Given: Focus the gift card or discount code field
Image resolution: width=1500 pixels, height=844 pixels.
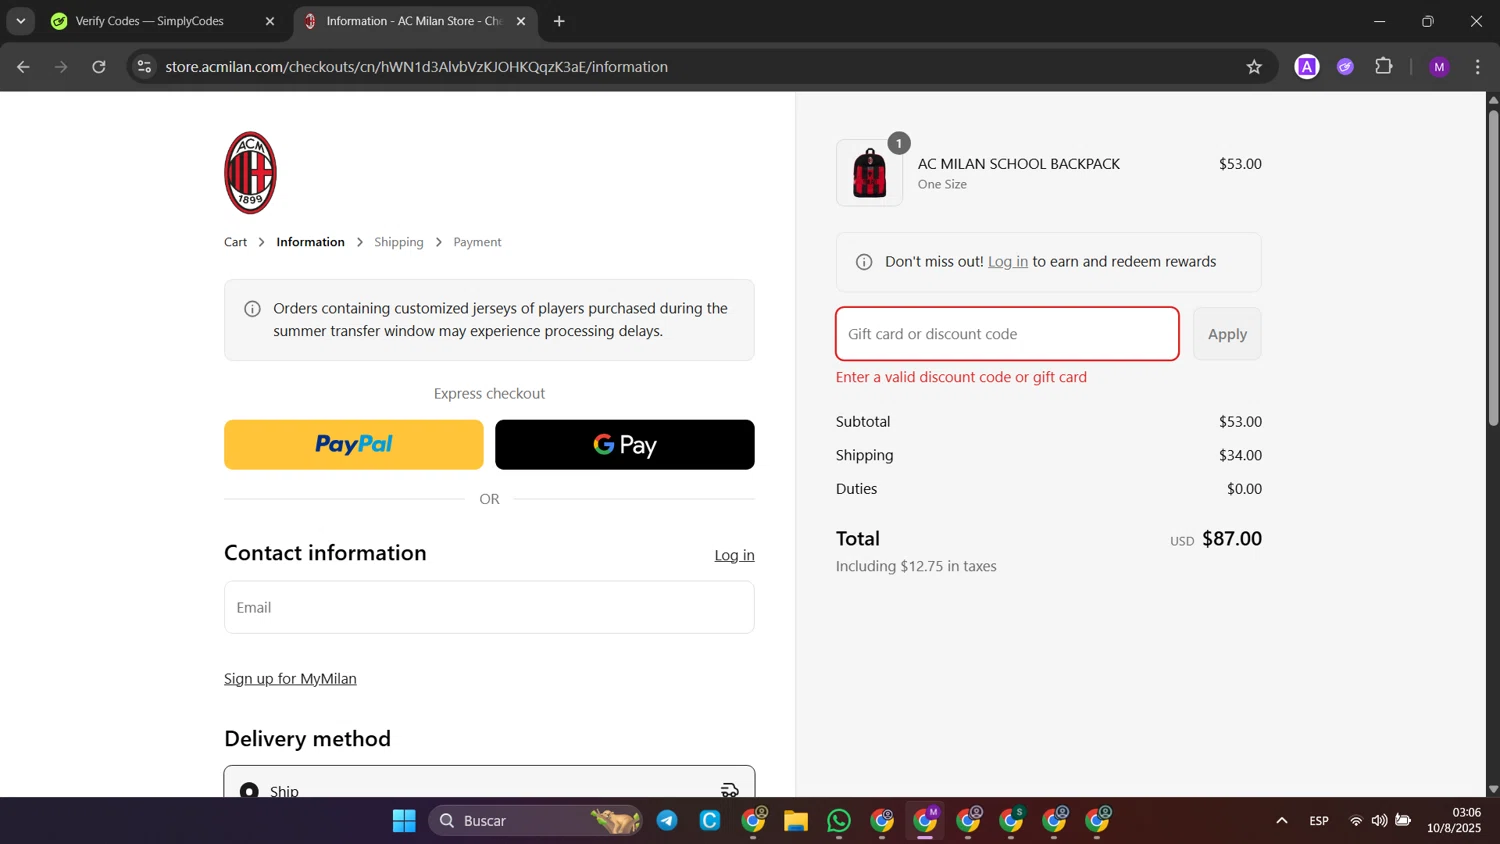Looking at the screenshot, I should coord(1007,334).
